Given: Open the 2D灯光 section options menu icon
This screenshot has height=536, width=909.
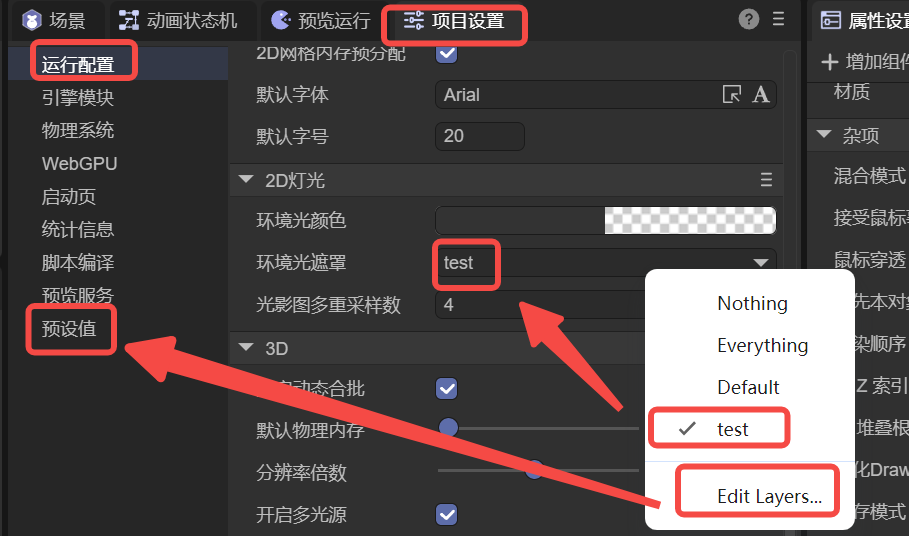Looking at the screenshot, I should tap(766, 180).
